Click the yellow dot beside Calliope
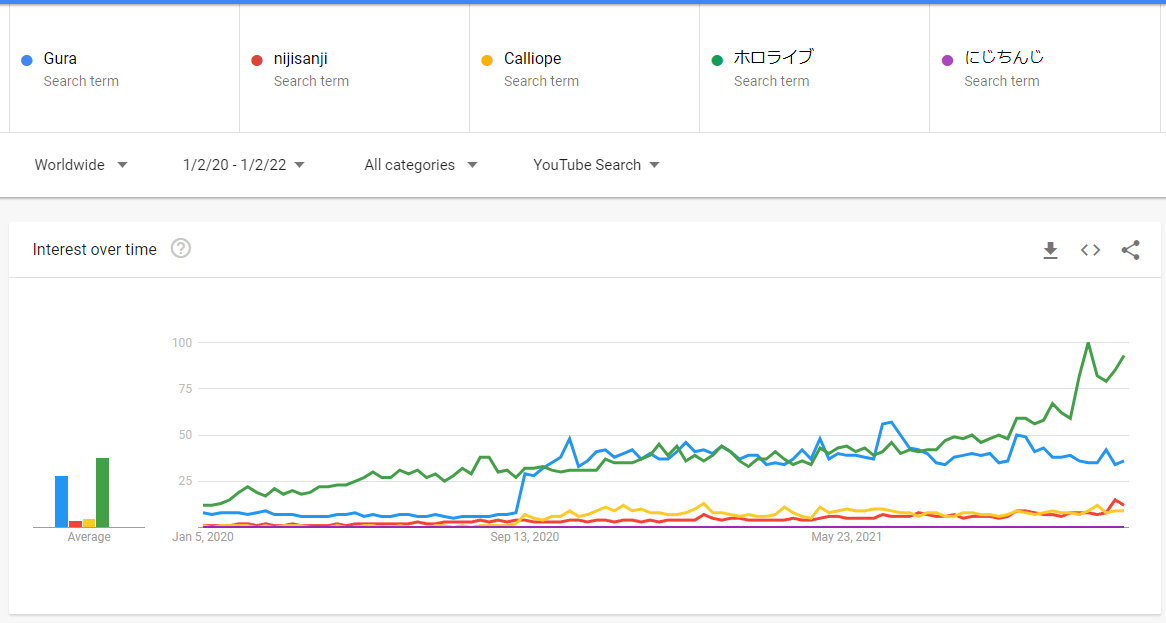Image resolution: width=1166 pixels, height=623 pixels. coord(487,60)
